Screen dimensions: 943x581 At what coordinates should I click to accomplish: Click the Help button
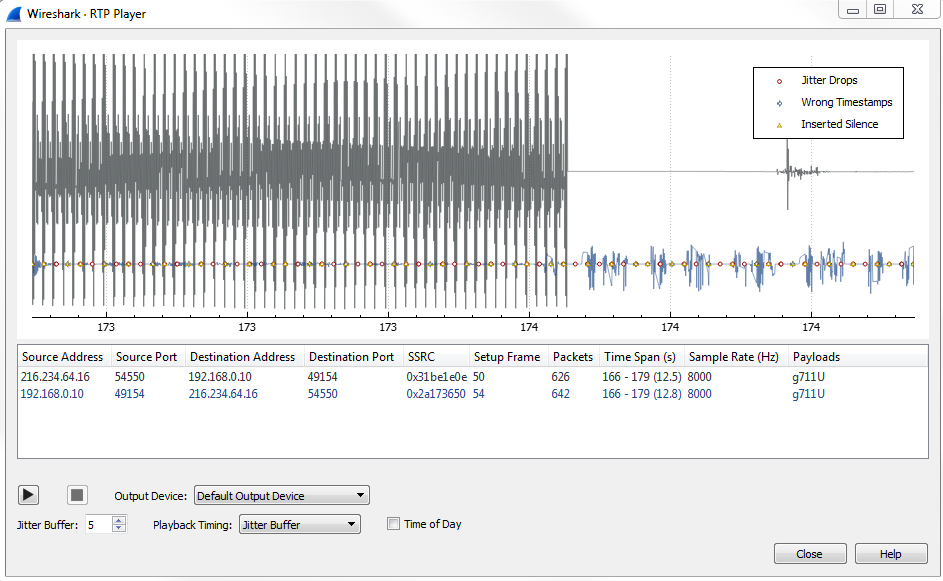pyautogui.click(x=890, y=554)
